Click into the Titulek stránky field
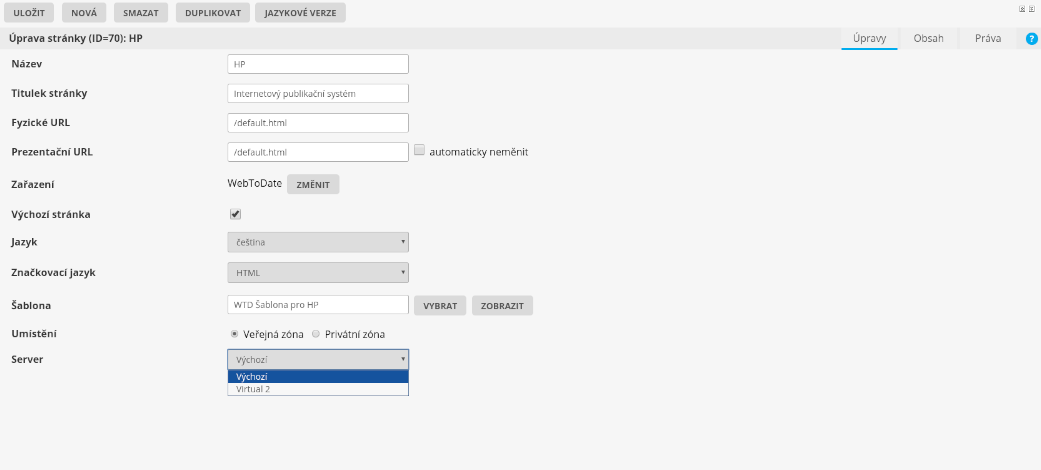Viewport: 1041px width, 470px height. pos(318,94)
